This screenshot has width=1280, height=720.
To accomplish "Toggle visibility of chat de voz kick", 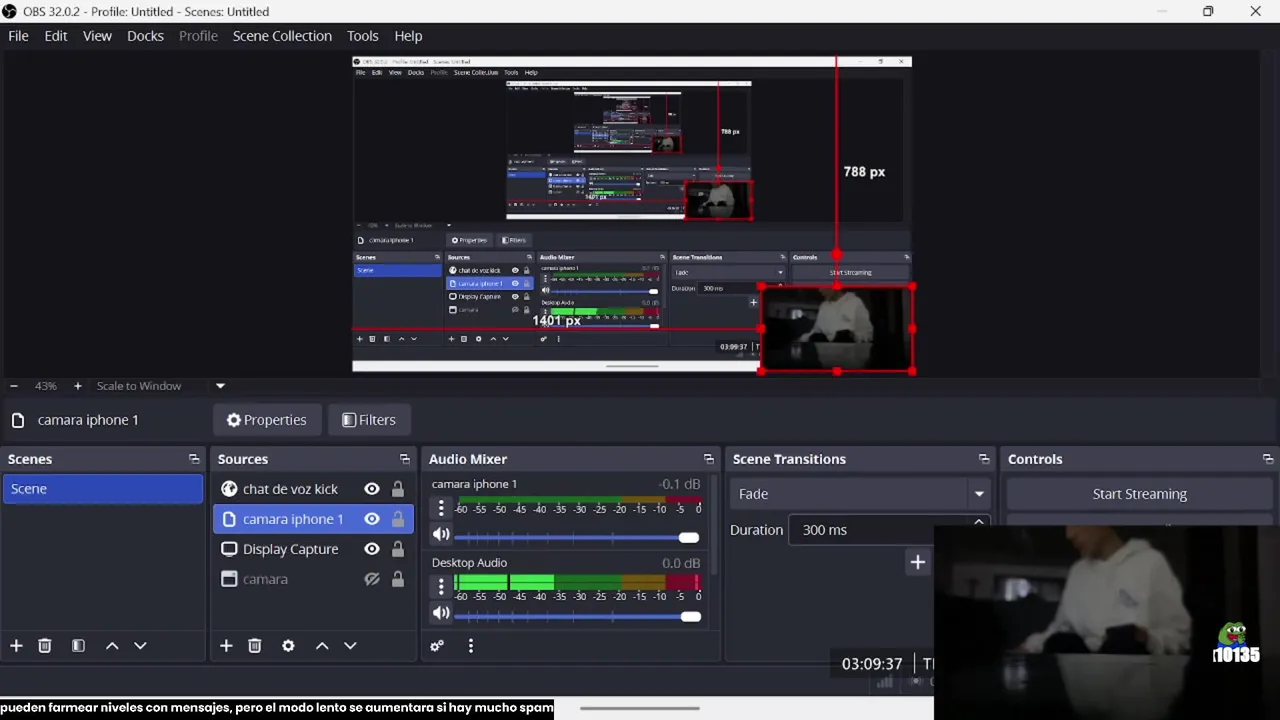I will [x=372, y=489].
